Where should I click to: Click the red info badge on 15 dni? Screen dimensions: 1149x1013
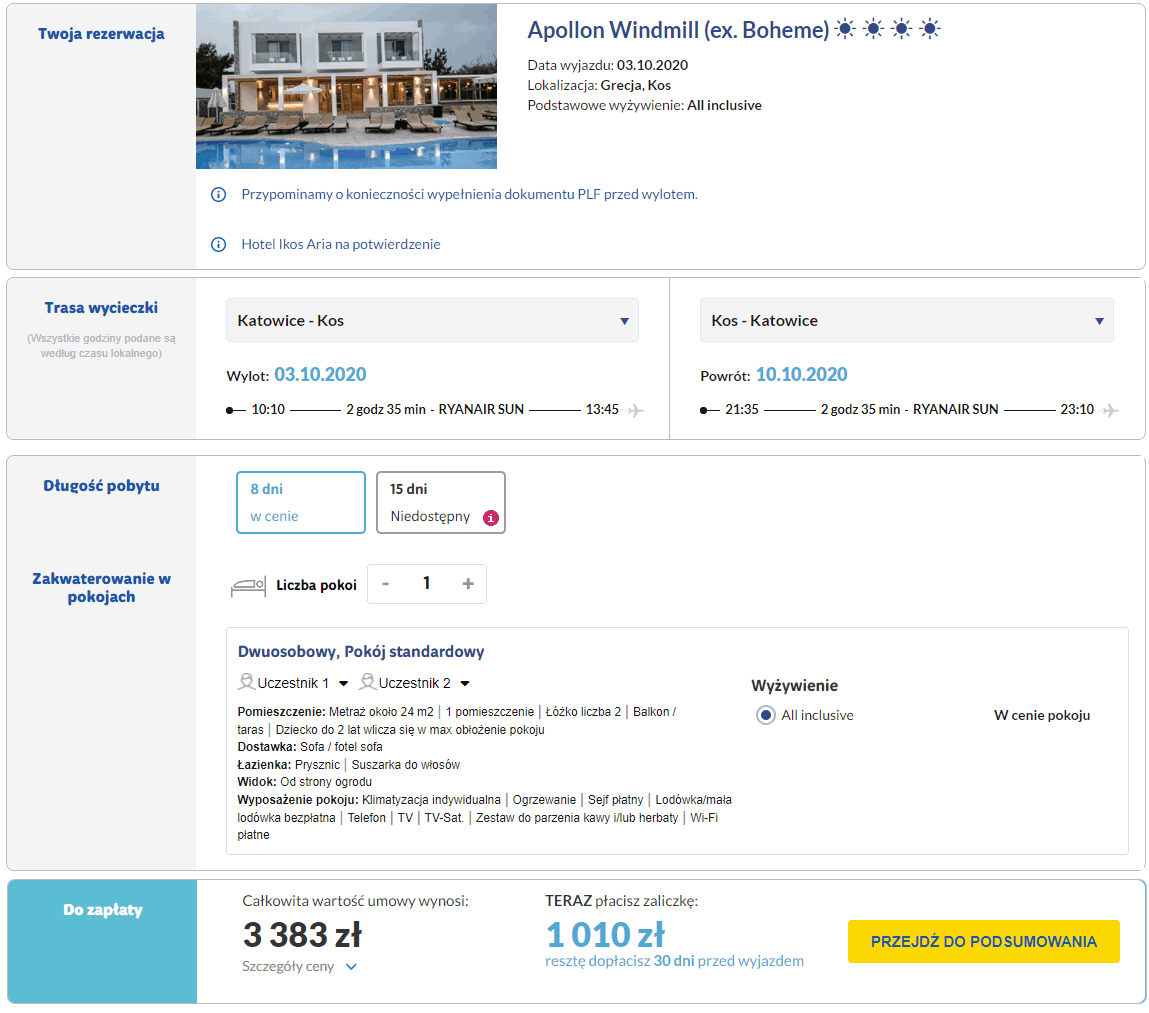click(x=490, y=517)
